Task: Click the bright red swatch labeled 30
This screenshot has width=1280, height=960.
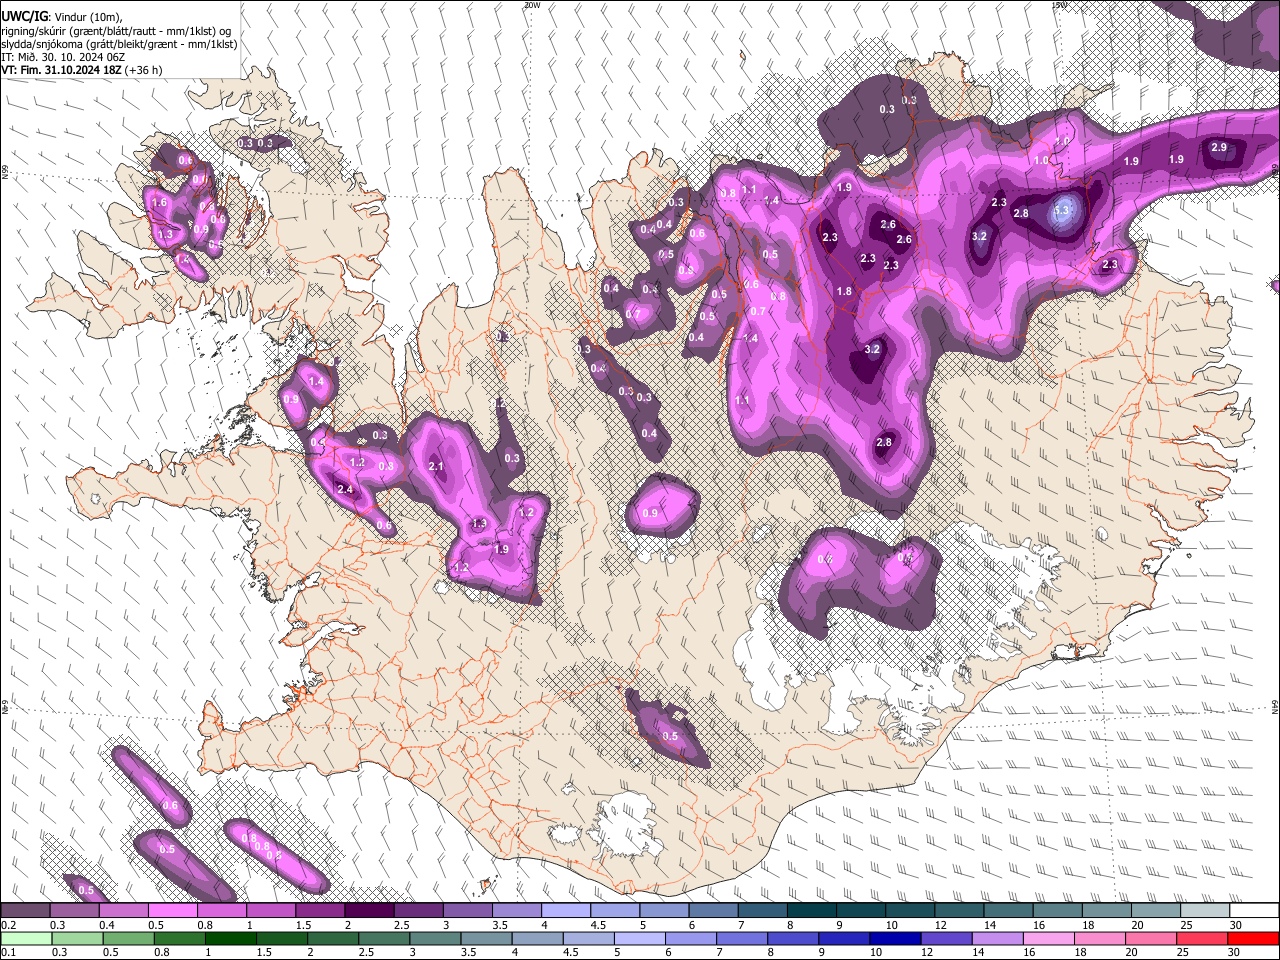Action: point(1253,938)
